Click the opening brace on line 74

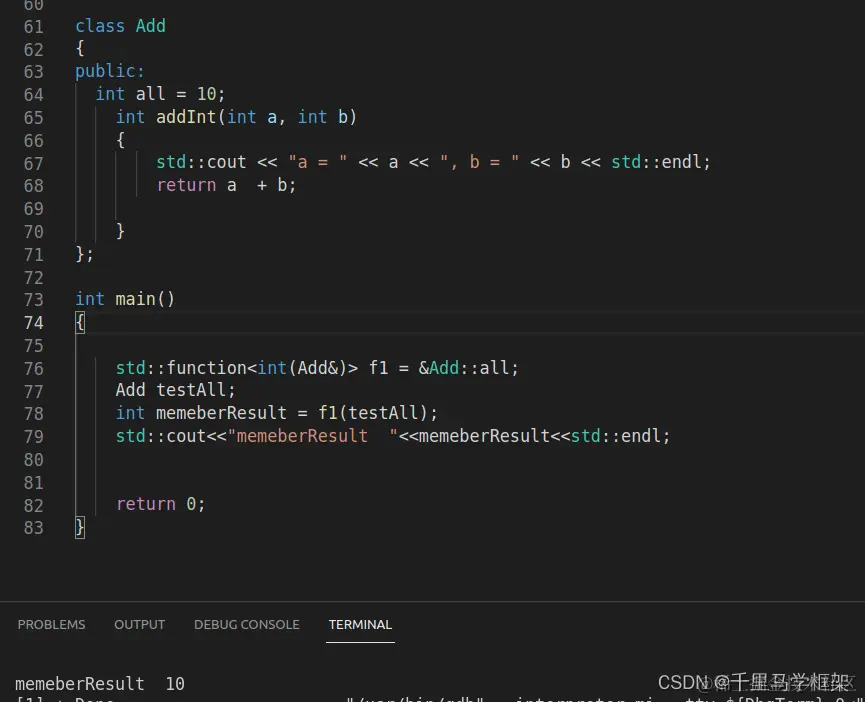tap(80, 322)
